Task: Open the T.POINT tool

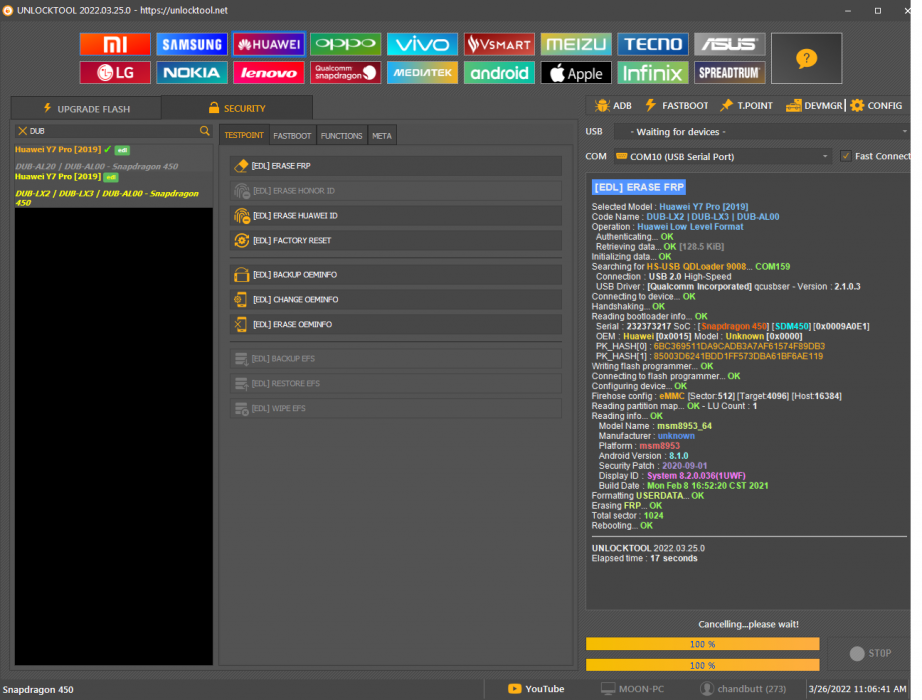Action: 747,105
